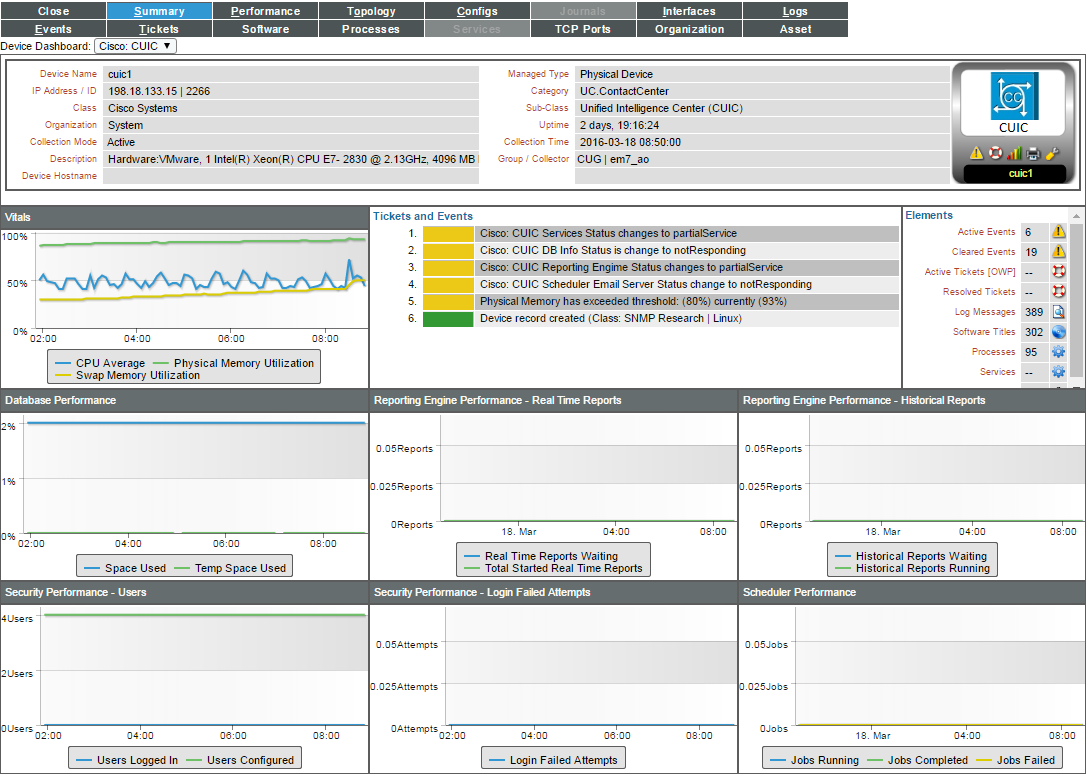Open the Logs tab

pos(795,11)
